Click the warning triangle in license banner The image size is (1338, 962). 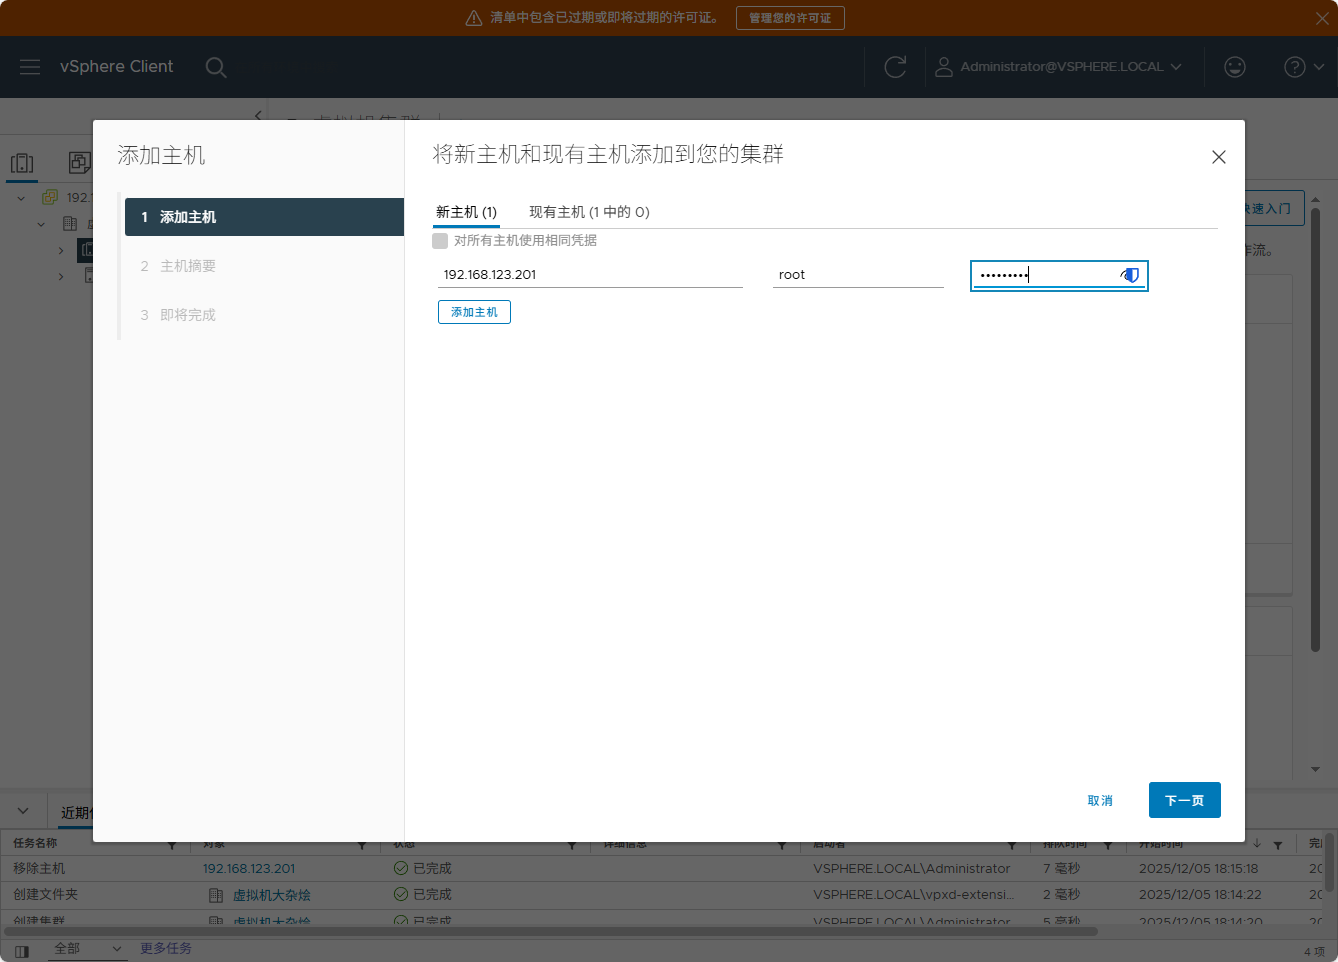click(474, 18)
